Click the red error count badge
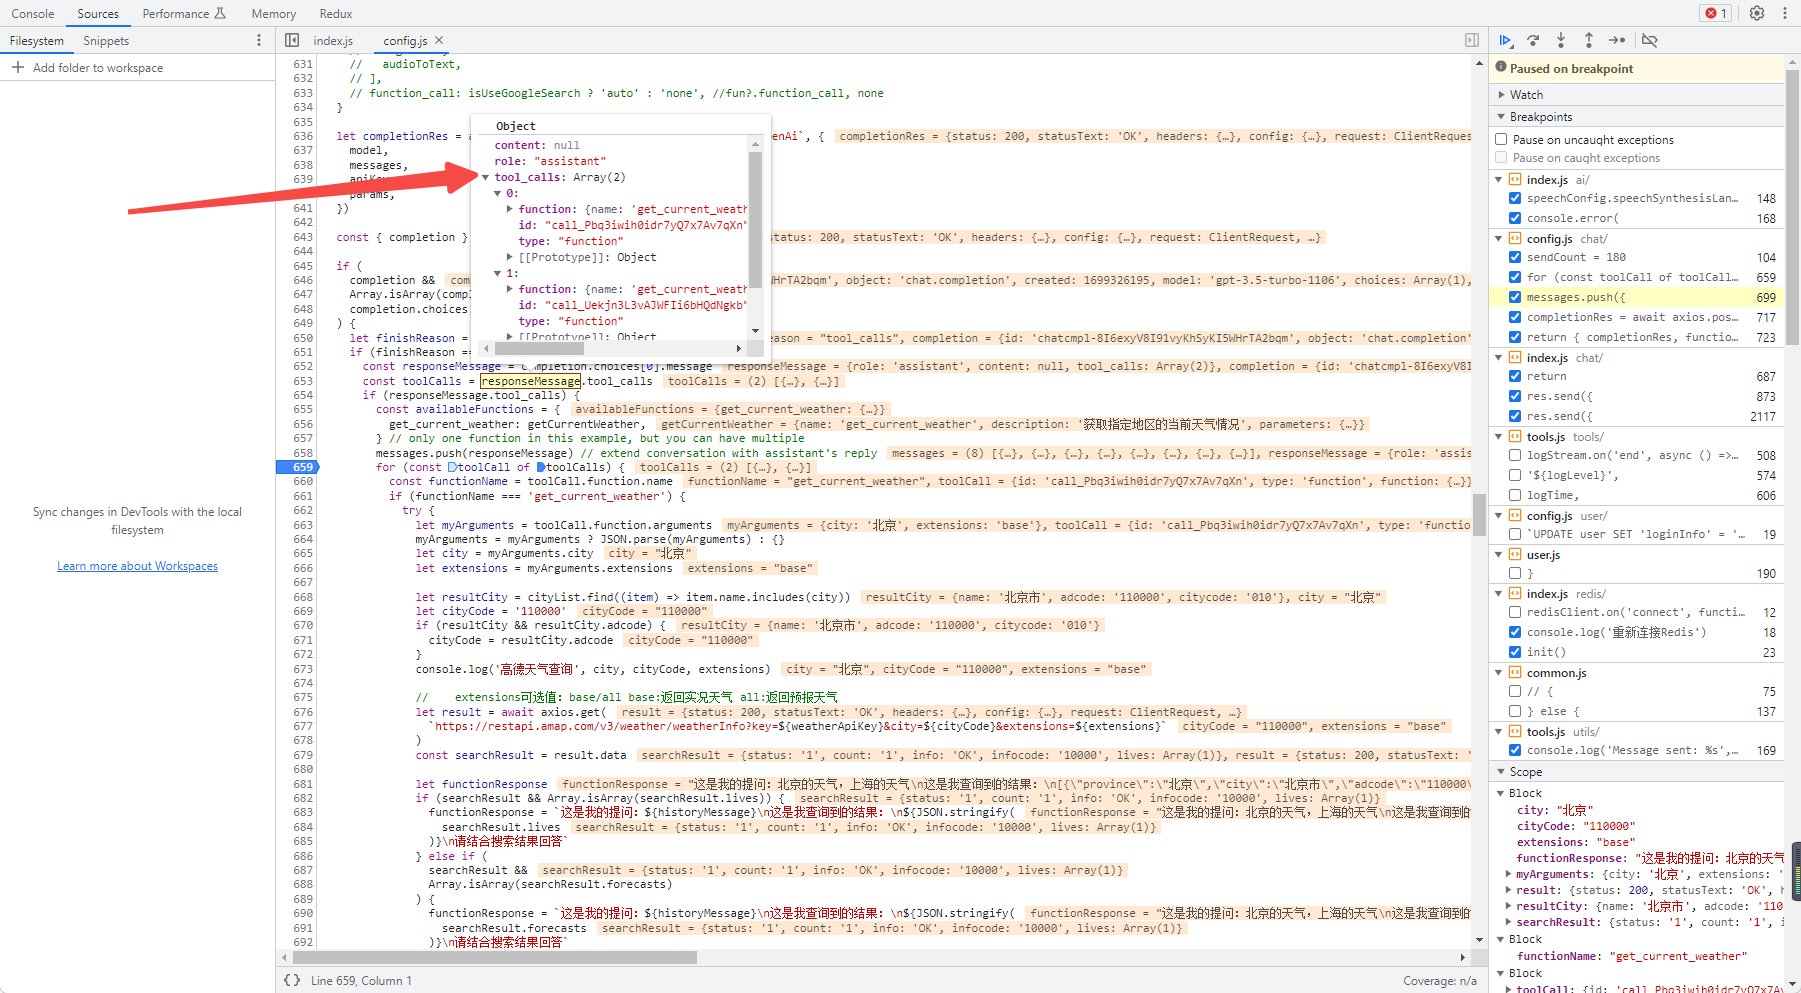Image resolution: width=1801 pixels, height=993 pixels. coord(1716,13)
